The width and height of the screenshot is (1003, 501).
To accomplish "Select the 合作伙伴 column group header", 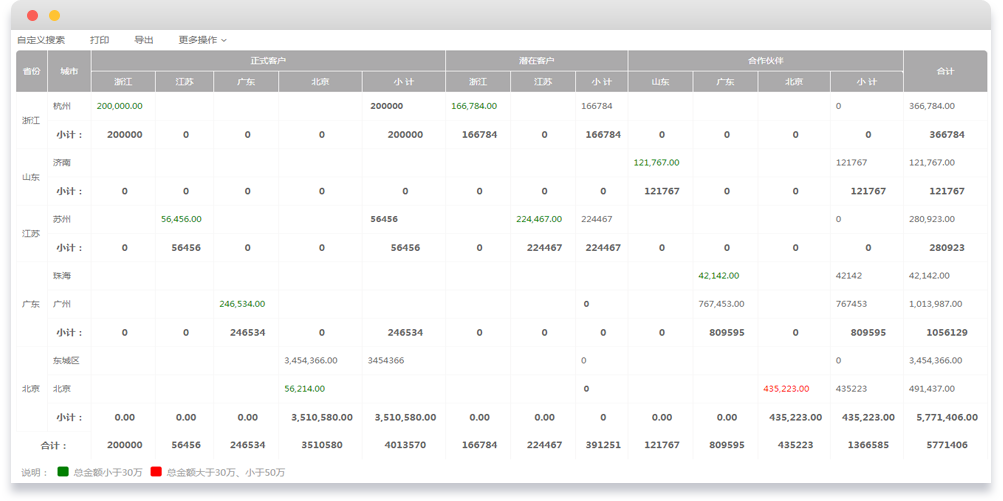I will (765, 61).
